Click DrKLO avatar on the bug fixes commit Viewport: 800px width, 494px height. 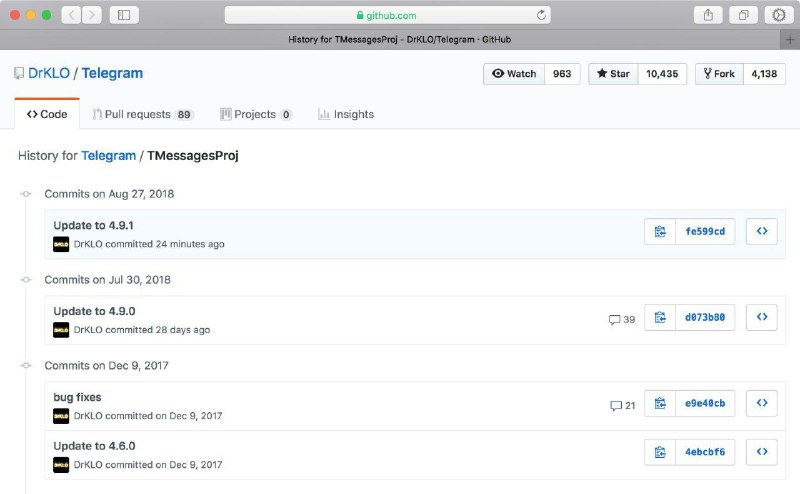click(61, 415)
